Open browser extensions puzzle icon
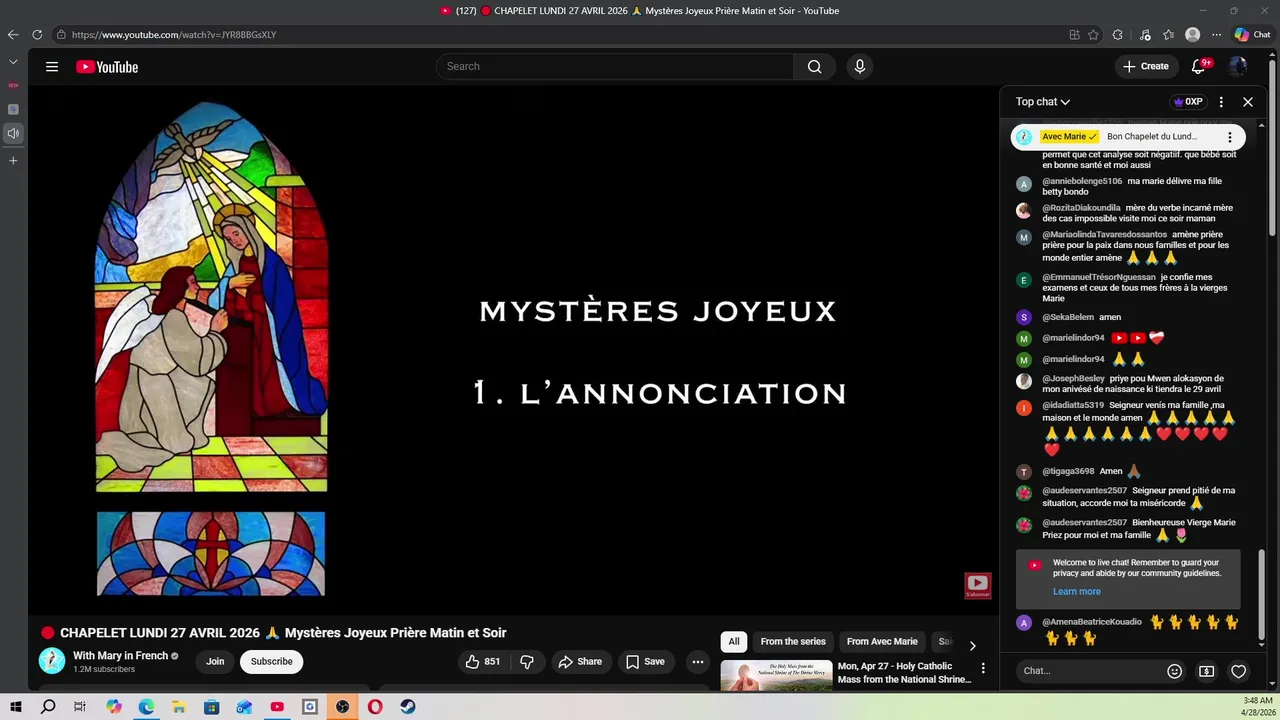Viewport: 1280px width, 720px height. pos(1118,34)
